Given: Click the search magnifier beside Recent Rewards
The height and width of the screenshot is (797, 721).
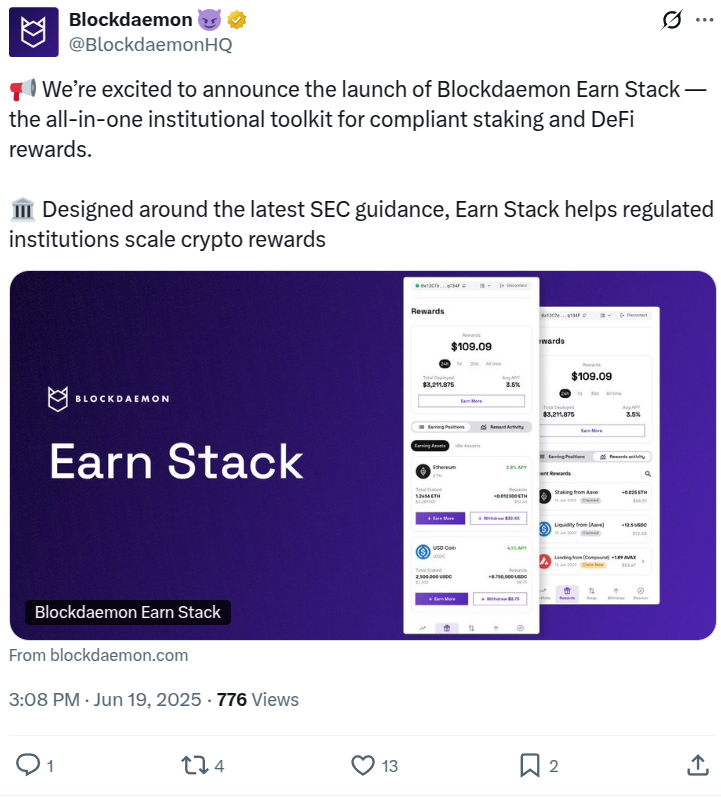Looking at the screenshot, I should [x=648, y=472].
